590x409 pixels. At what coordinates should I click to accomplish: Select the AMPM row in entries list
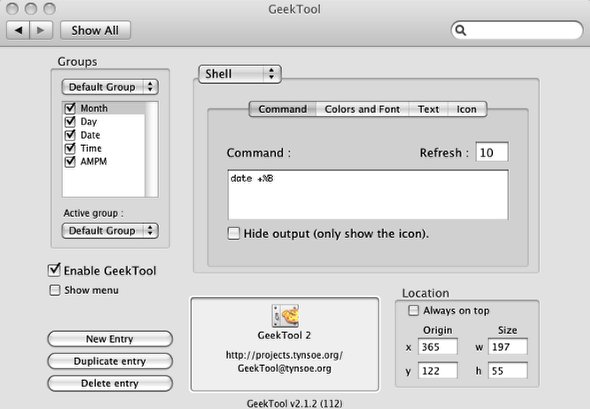coord(104,161)
